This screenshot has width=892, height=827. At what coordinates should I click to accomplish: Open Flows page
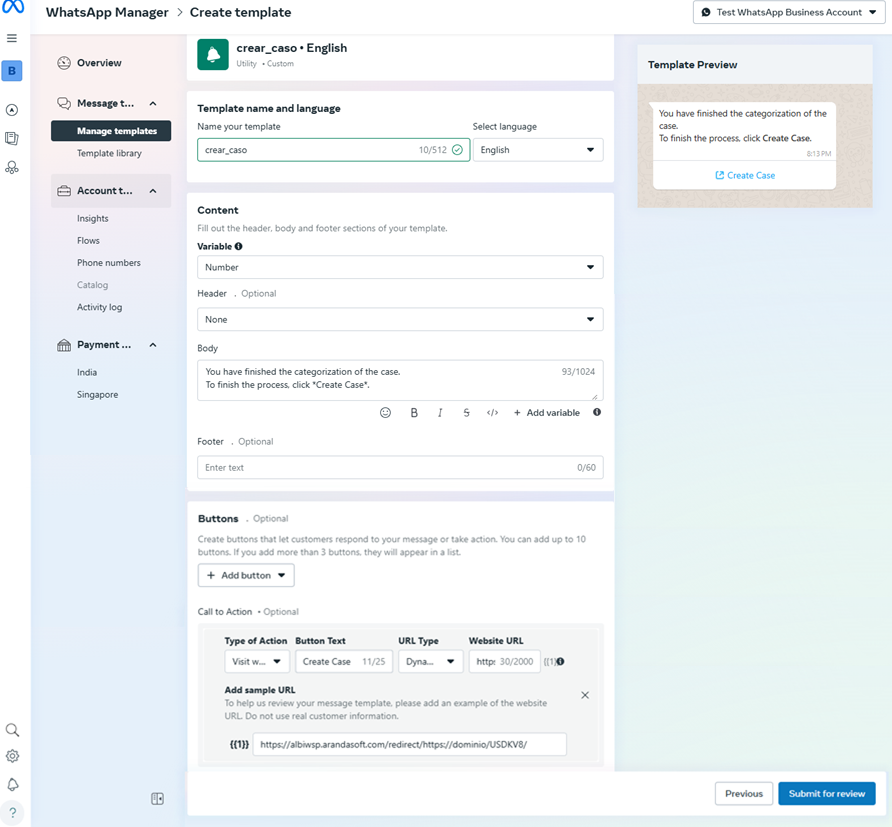click(88, 241)
